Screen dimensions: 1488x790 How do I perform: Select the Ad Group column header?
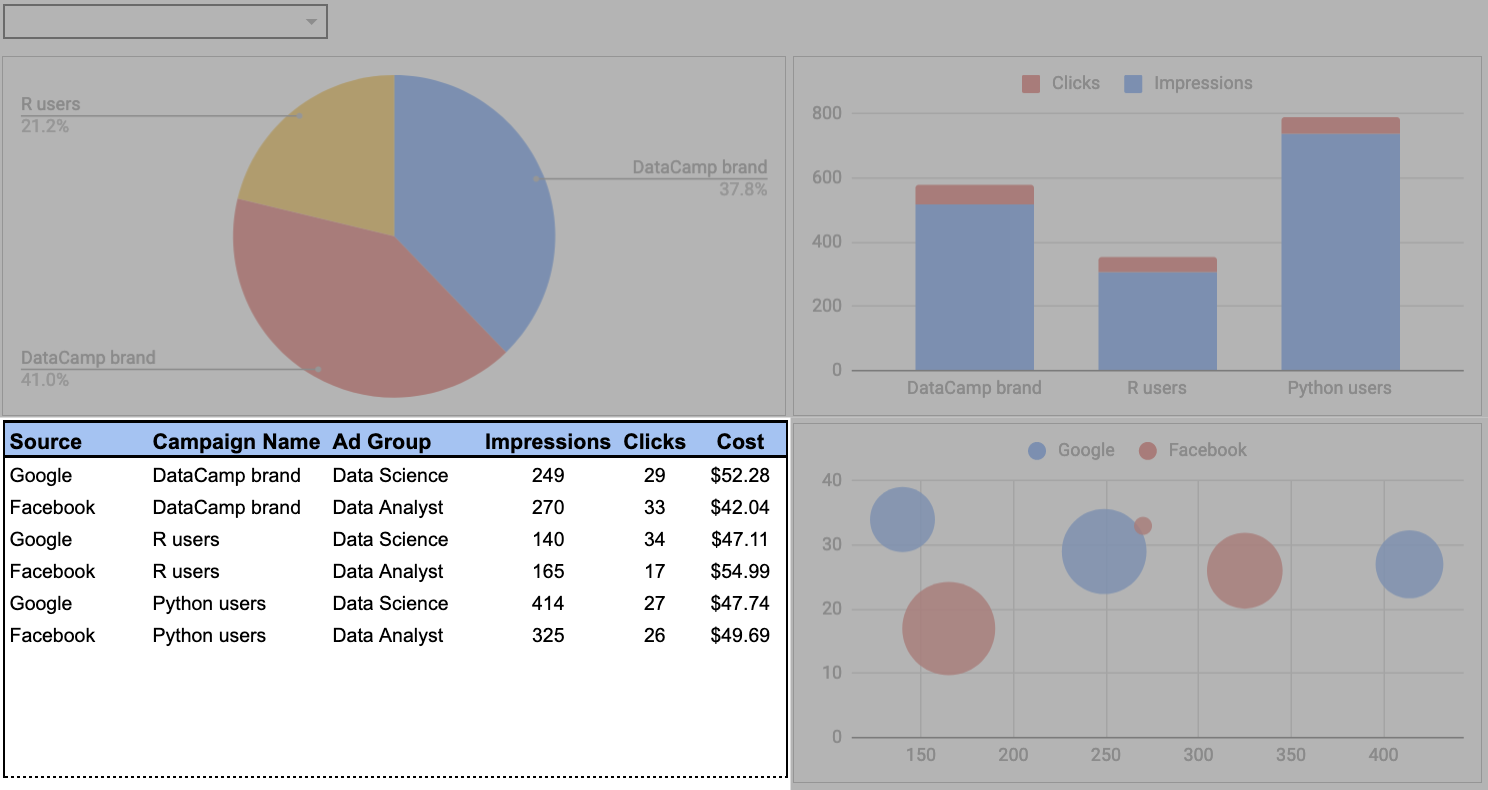[382, 442]
